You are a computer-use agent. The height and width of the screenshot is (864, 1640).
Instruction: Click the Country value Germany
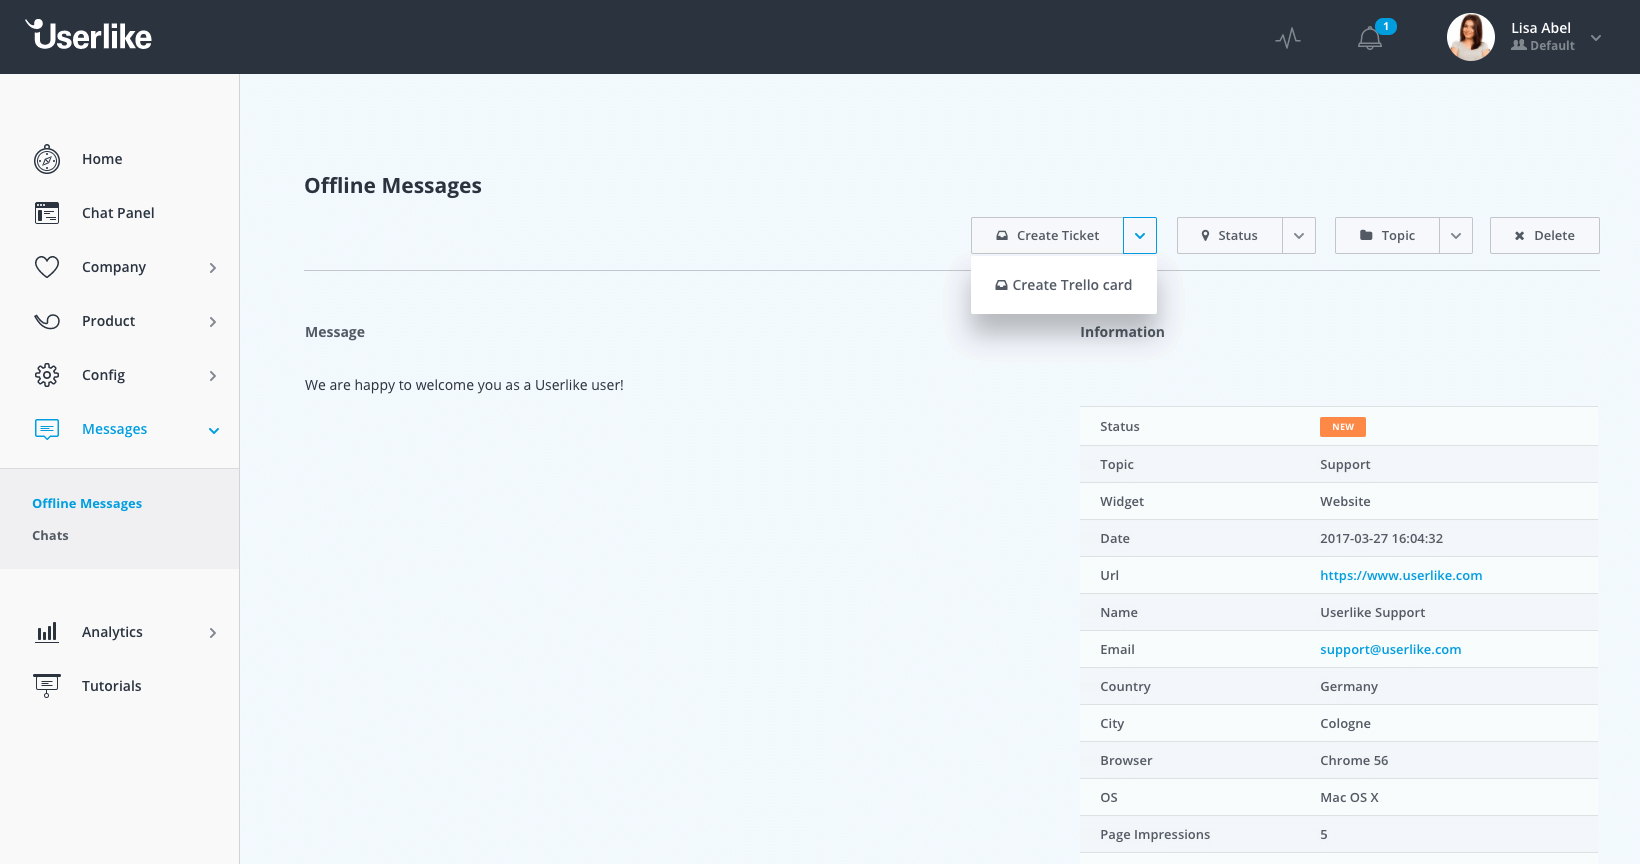[x=1349, y=686]
